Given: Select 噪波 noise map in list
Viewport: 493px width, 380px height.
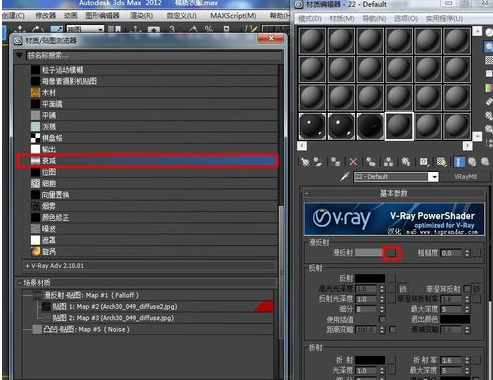Looking at the screenshot, I should [49, 229].
